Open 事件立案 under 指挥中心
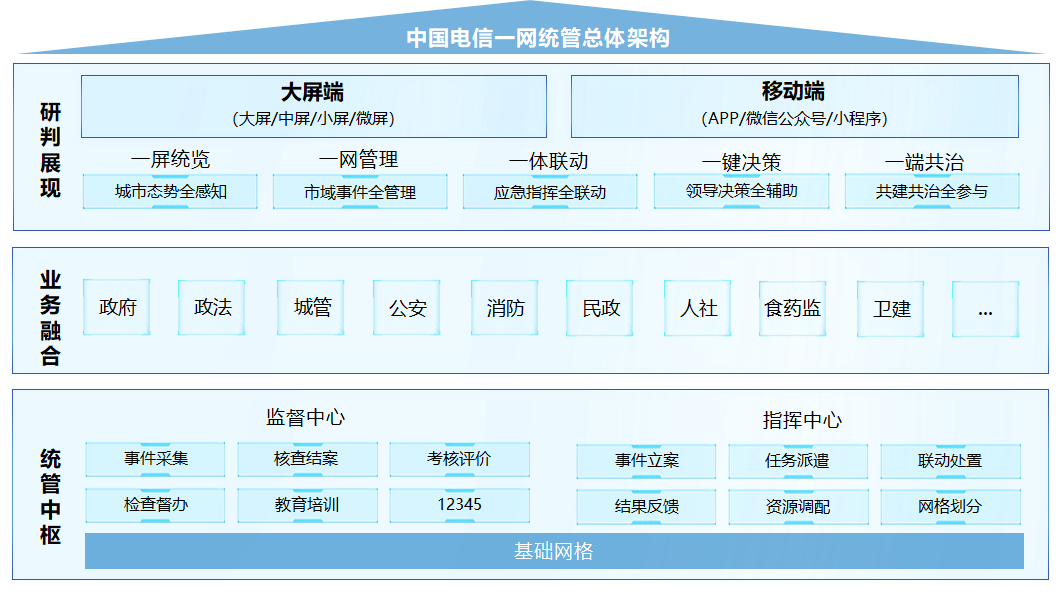The height and width of the screenshot is (592, 1062). point(646,461)
